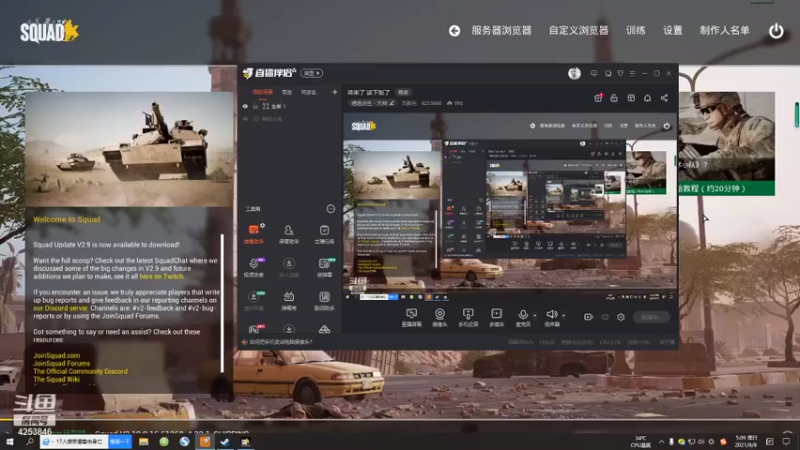Open the red 直播助手 tool icon
The height and width of the screenshot is (450, 800).
254,234
